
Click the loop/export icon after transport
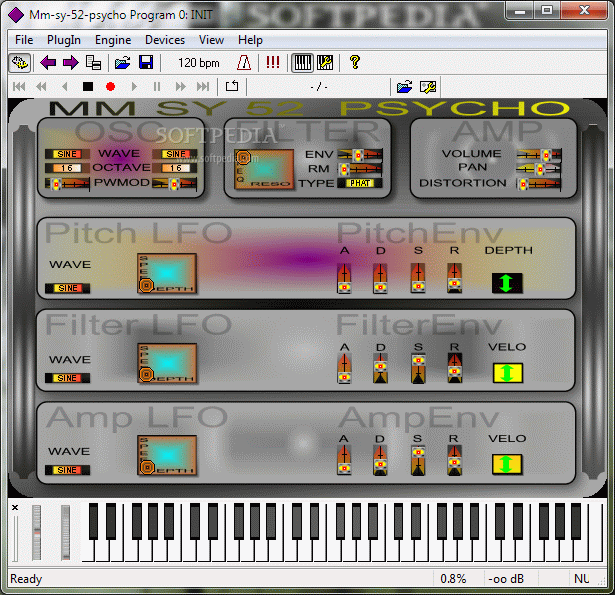click(232, 86)
